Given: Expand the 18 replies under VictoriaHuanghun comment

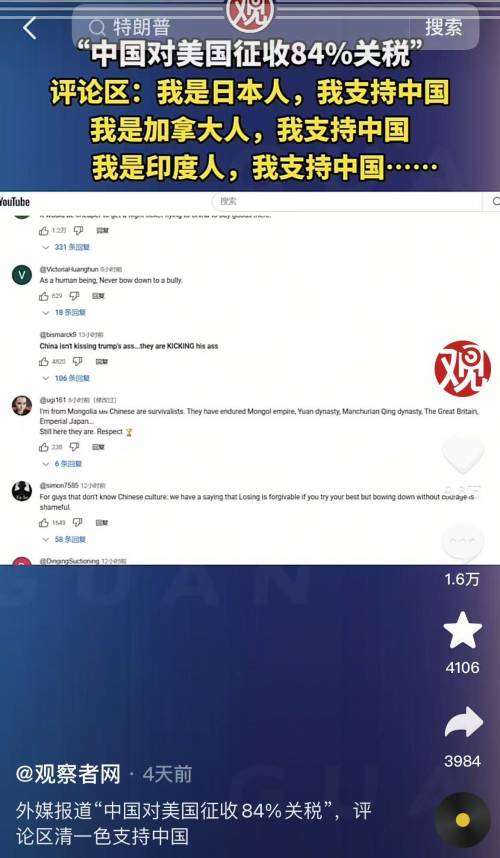Looking at the screenshot, I should pyautogui.click(x=65, y=312).
